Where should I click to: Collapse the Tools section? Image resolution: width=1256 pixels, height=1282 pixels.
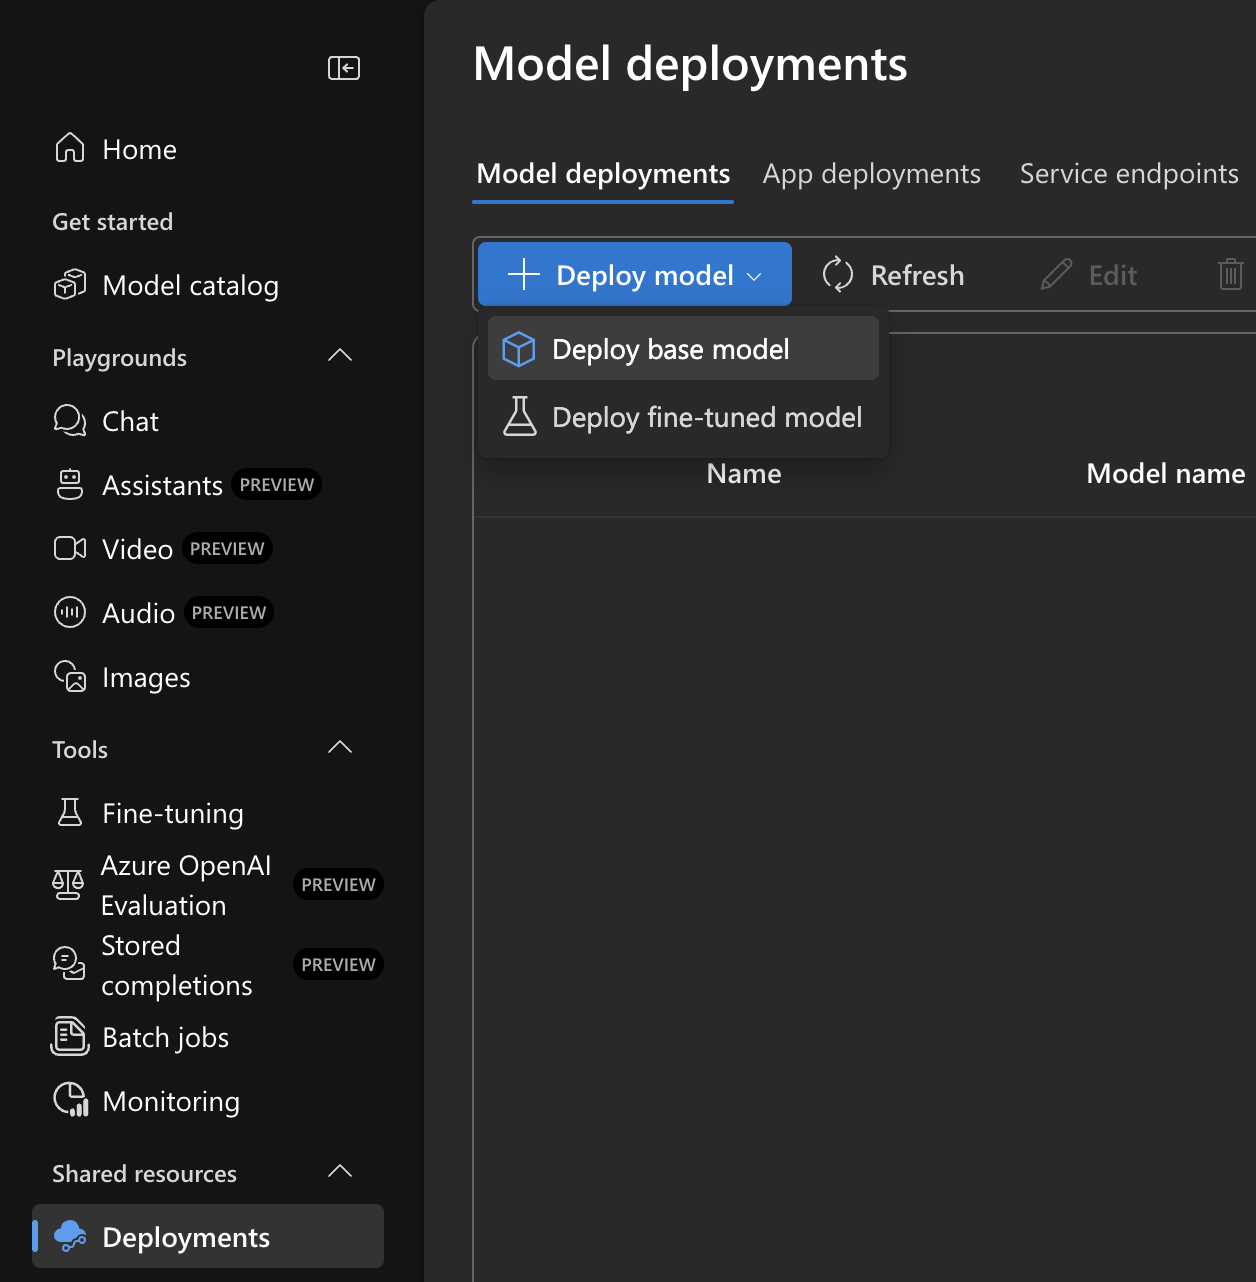tap(339, 747)
